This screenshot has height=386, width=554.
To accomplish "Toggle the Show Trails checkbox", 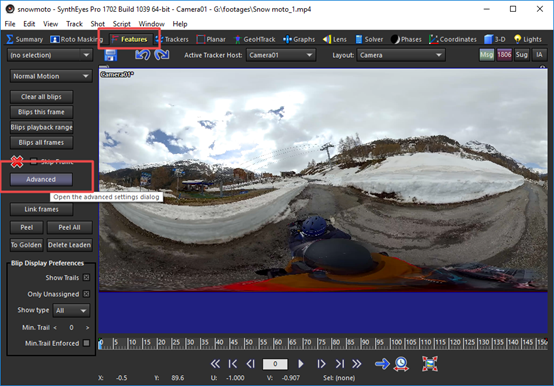I will (86, 278).
